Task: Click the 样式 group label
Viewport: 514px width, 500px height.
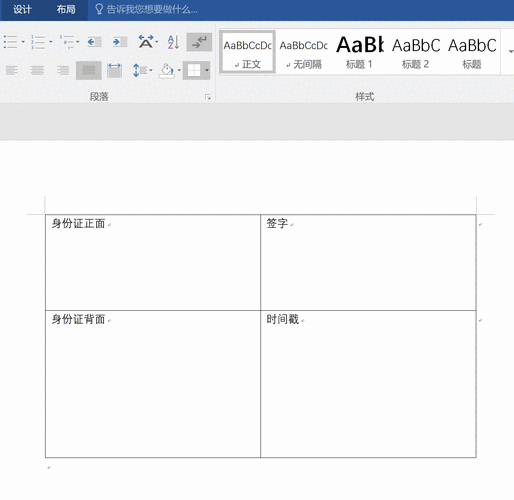Action: tap(365, 97)
